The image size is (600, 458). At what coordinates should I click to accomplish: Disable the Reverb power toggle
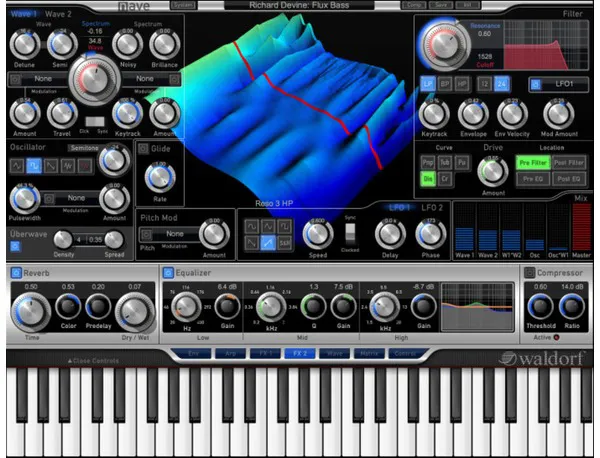16,273
